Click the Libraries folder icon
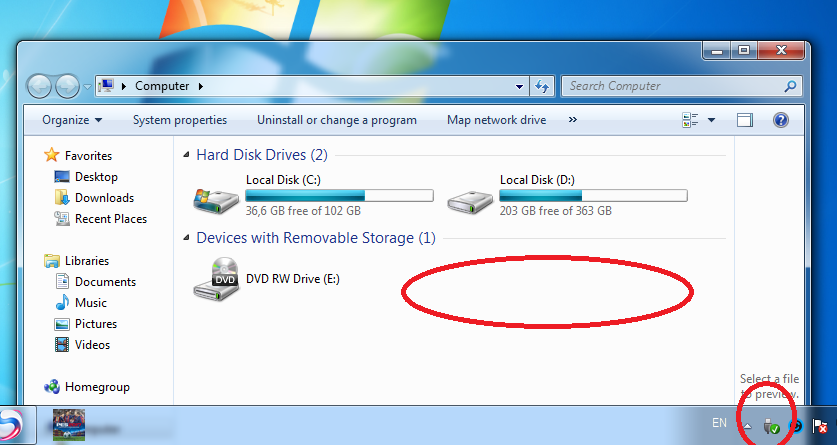Image resolution: width=837 pixels, height=445 pixels. tap(52, 261)
